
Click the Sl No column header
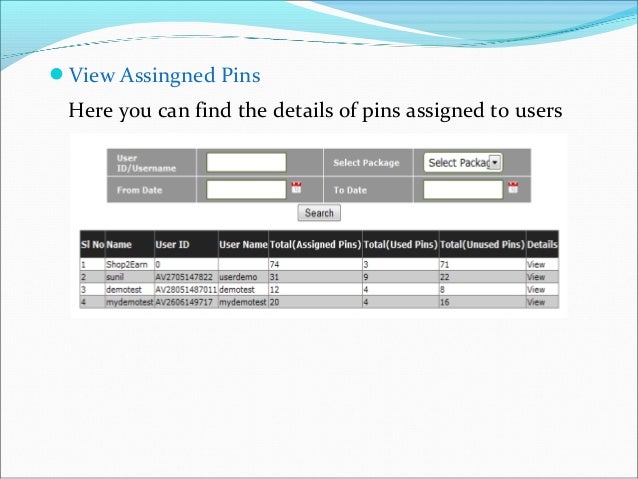[92, 244]
